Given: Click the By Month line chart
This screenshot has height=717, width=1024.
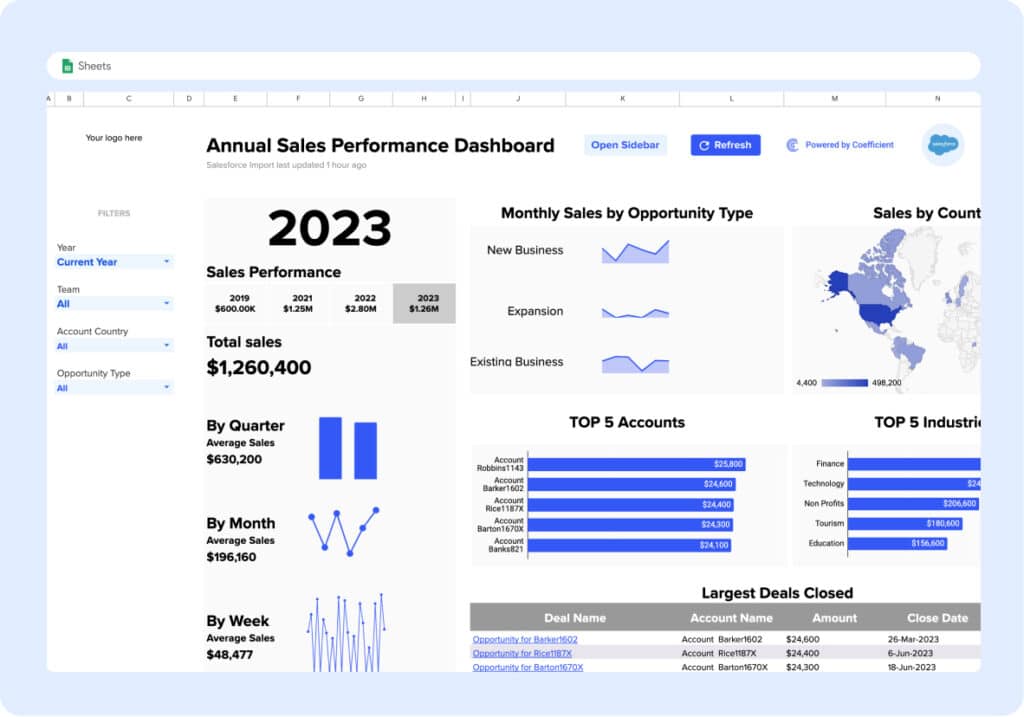Looking at the screenshot, I should point(344,530).
